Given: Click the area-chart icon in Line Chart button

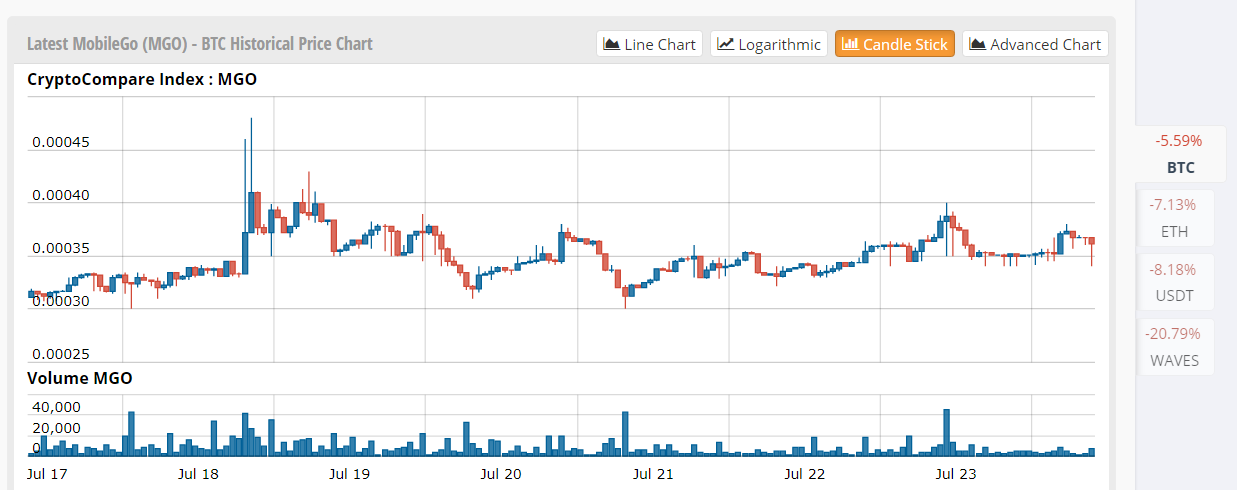Looking at the screenshot, I should [x=611, y=44].
